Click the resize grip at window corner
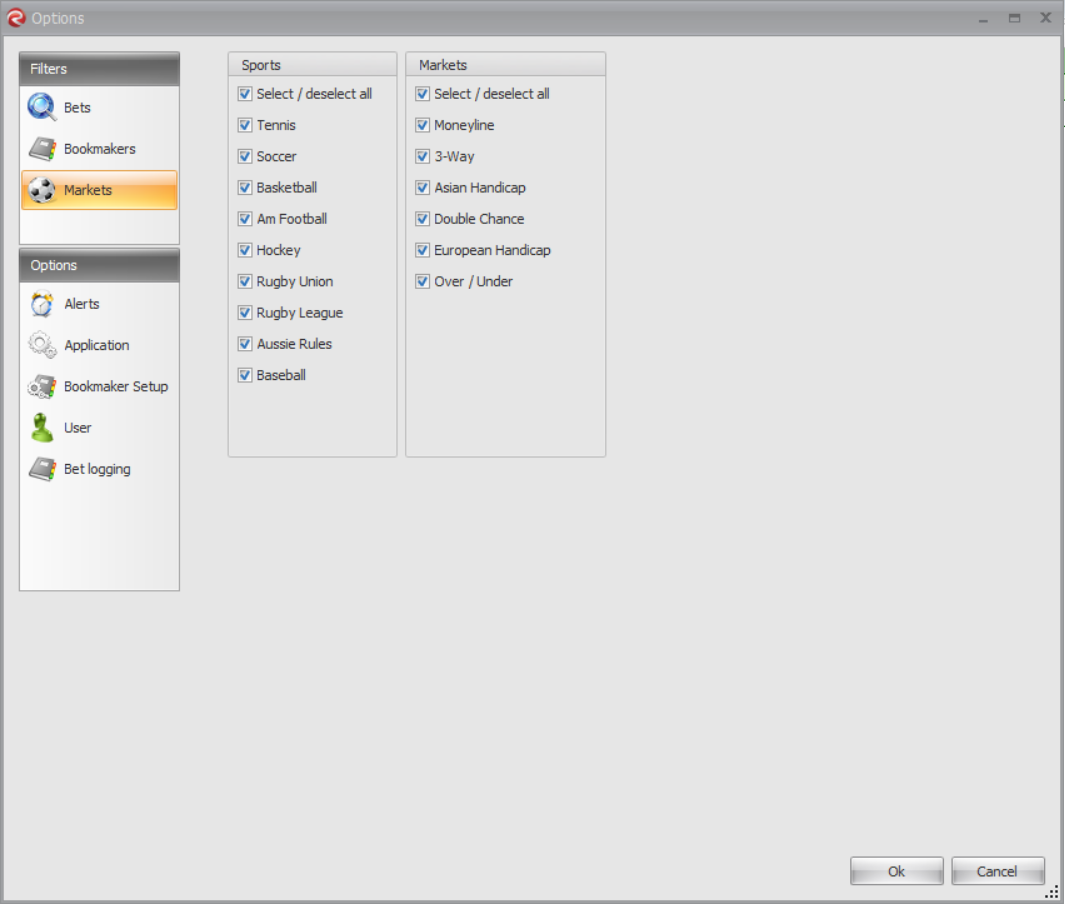Viewport: 1065px width, 904px height. tap(1052, 892)
